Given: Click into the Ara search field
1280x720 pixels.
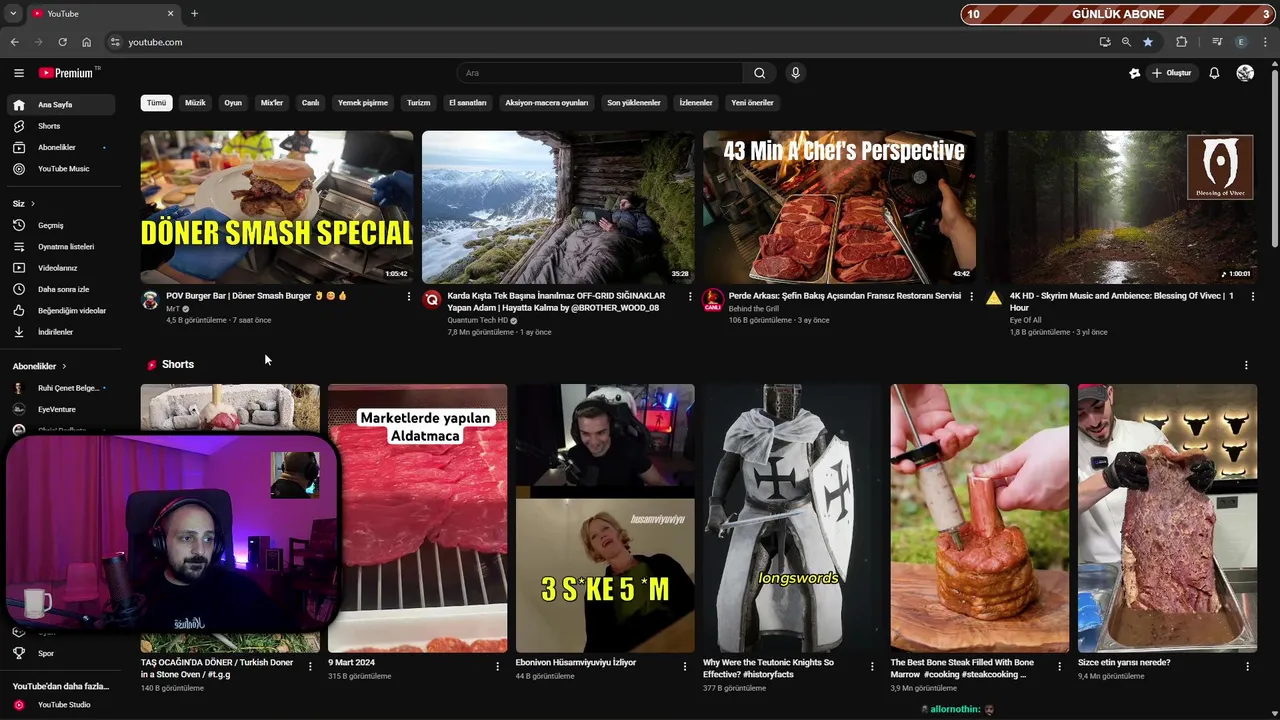Looking at the screenshot, I should tap(600, 73).
